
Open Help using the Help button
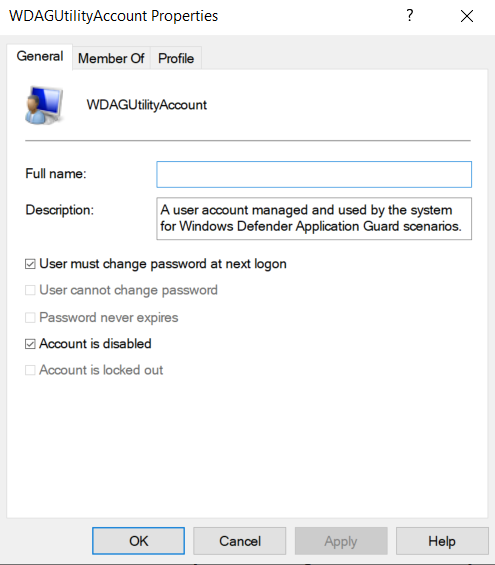tap(442, 541)
